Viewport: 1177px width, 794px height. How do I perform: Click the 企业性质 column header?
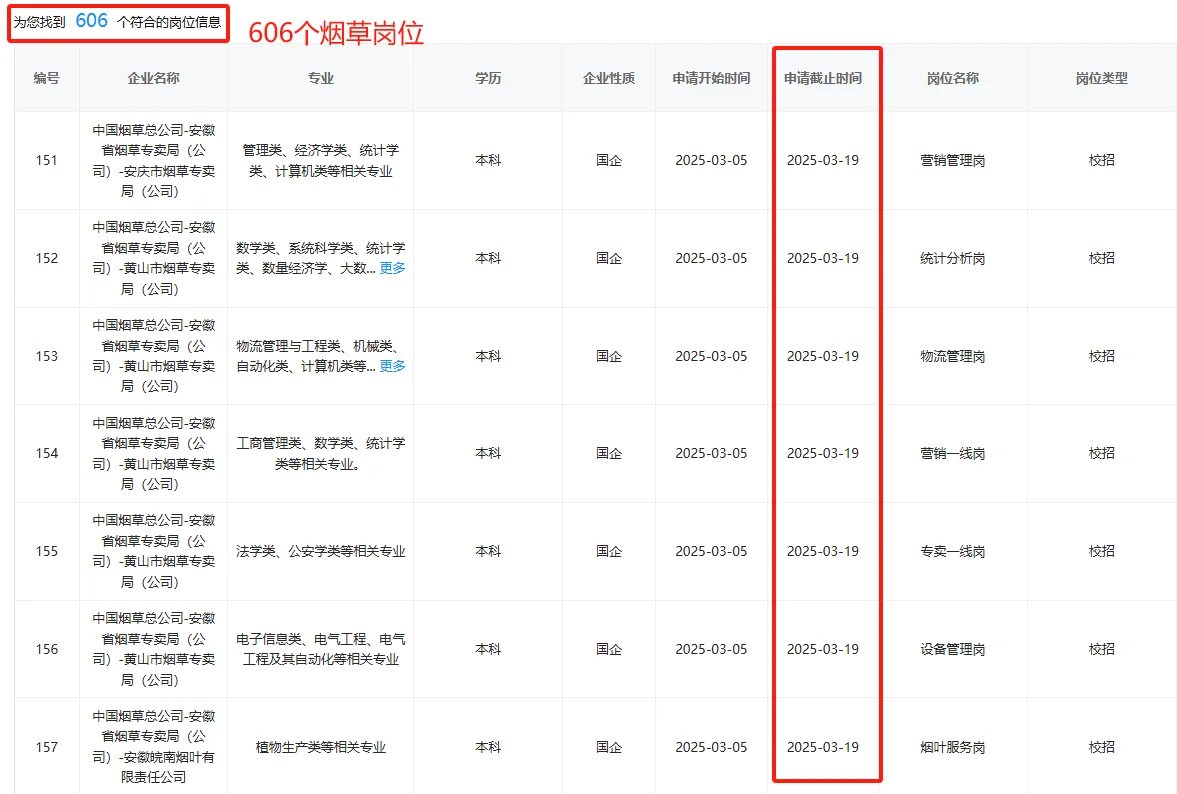[x=609, y=78]
